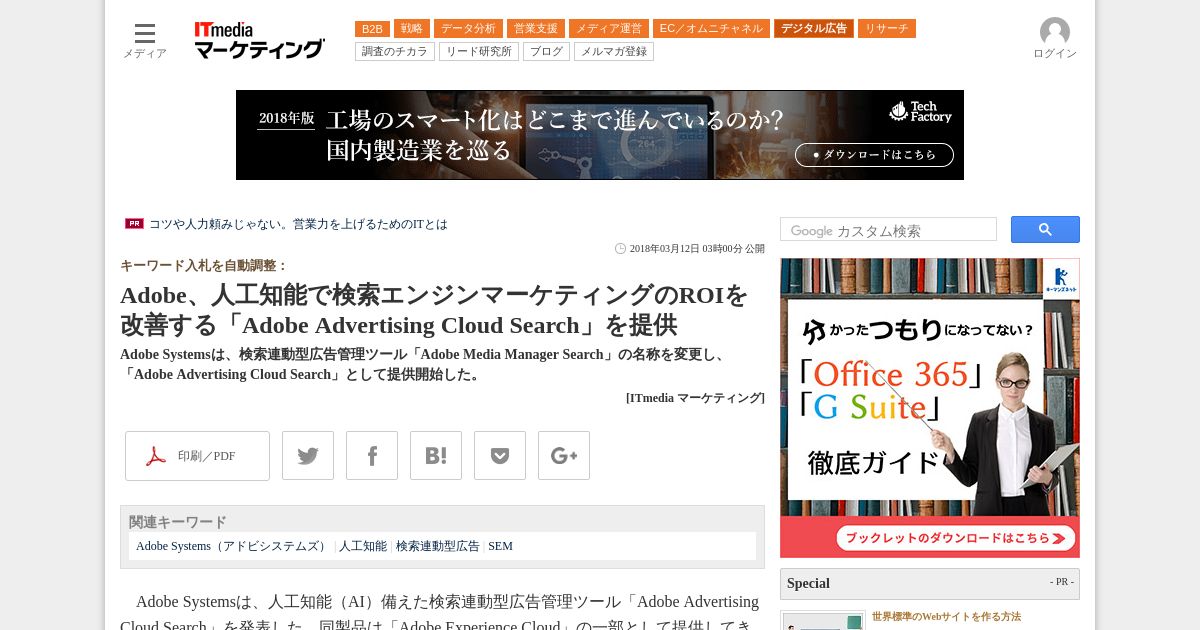Open the 調査のチカラ link
Viewport: 1200px width, 630px height.
[x=395, y=51]
